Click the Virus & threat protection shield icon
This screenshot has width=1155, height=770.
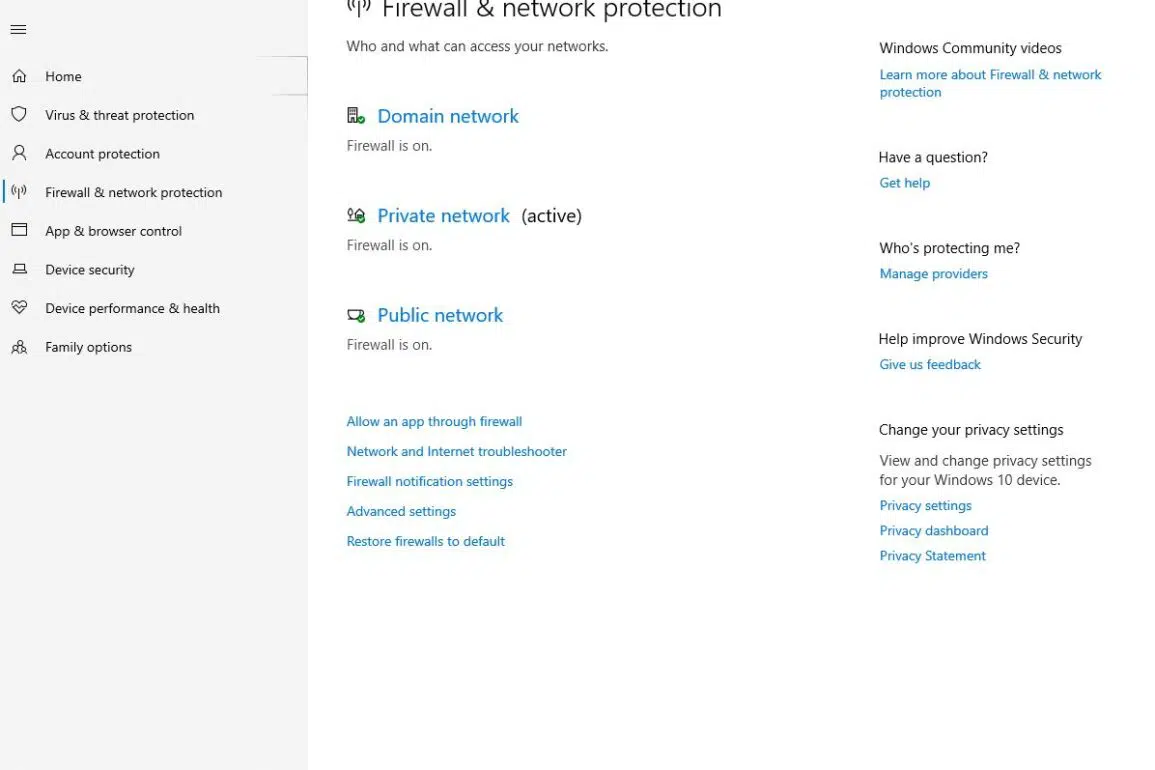19,114
